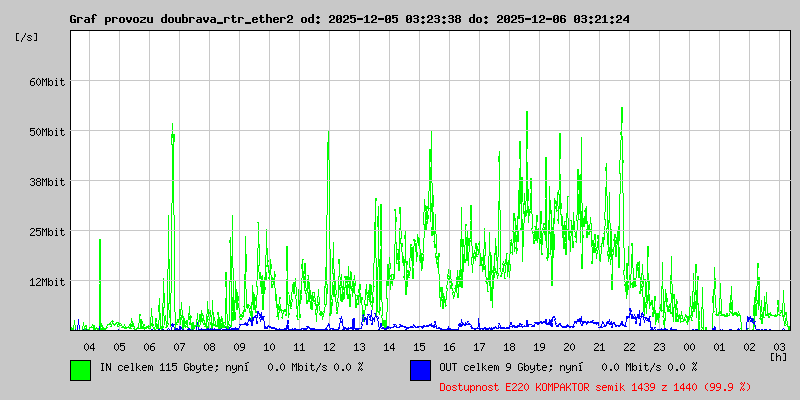Viewport: 800px width, 400px height.
Task: Select the 07 hour mark on time axis
Action: [179, 346]
